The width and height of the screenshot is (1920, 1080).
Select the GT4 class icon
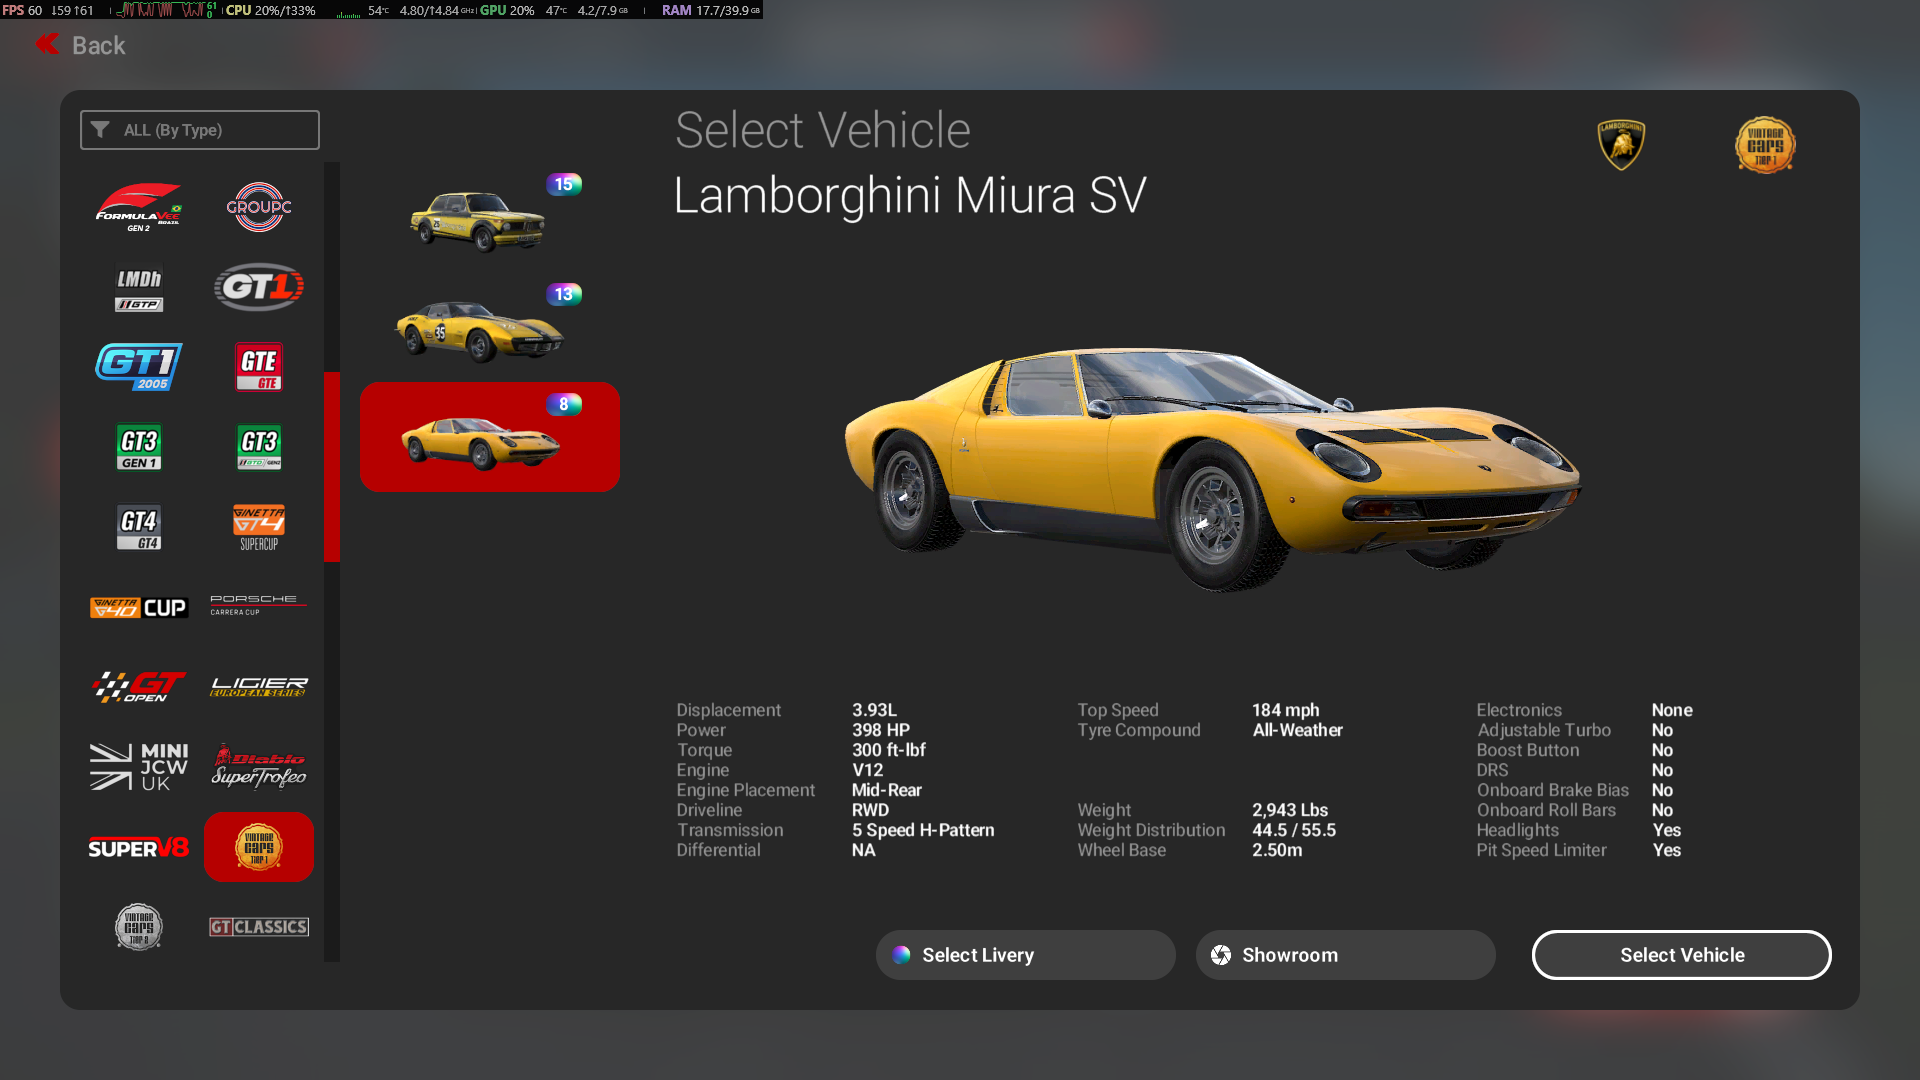[x=139, y=527]
